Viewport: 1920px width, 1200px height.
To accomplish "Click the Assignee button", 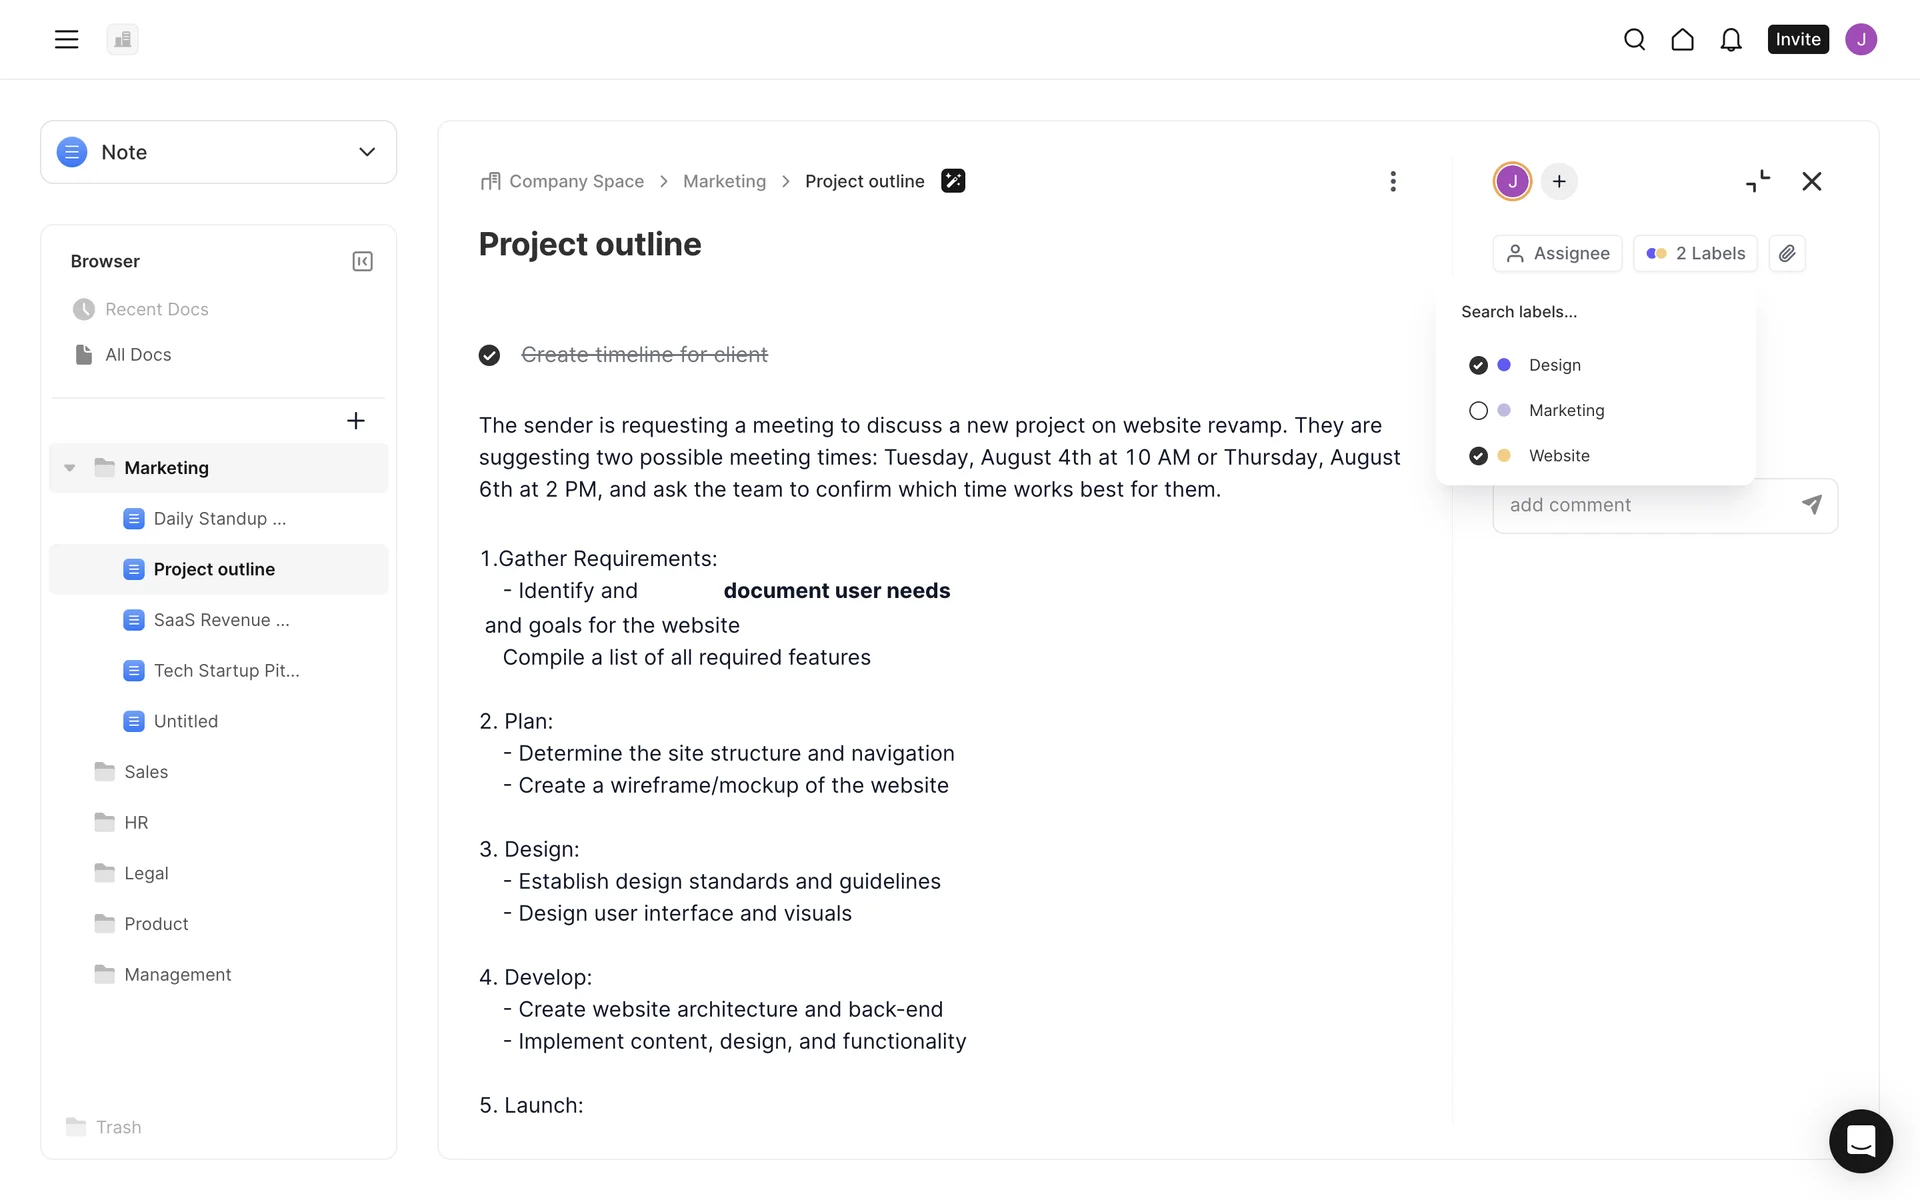I will click(x=1557, y=253).
